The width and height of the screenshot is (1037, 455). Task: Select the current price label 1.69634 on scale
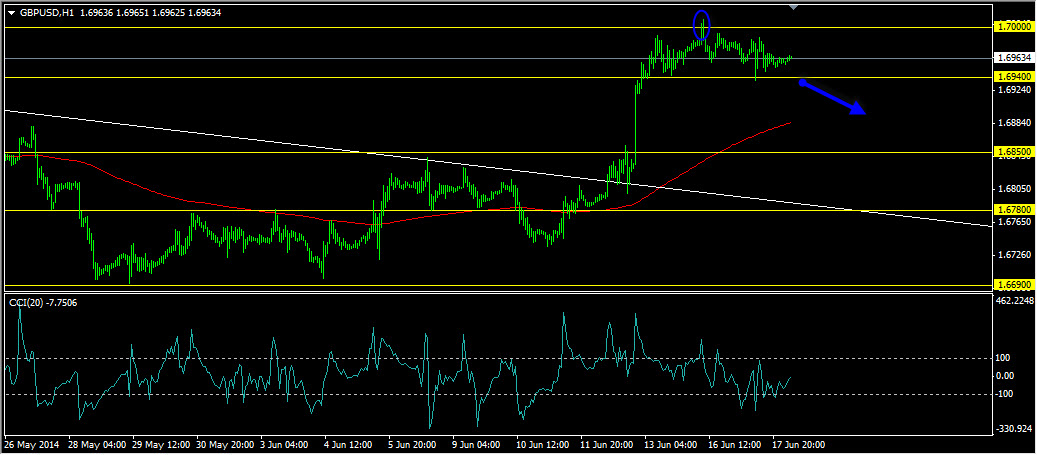coord(1013,58)
